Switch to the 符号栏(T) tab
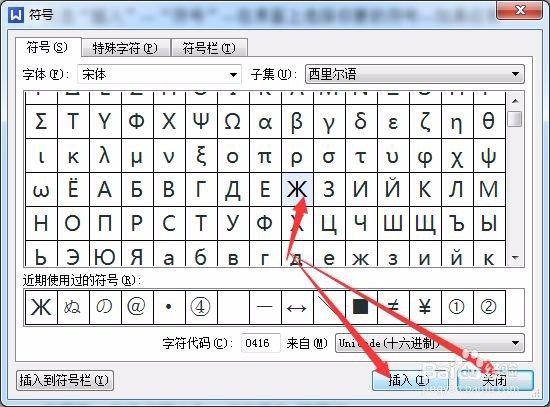Image resolution: width=550 pixels, height=407 pixels. click(x=209, y=48)
